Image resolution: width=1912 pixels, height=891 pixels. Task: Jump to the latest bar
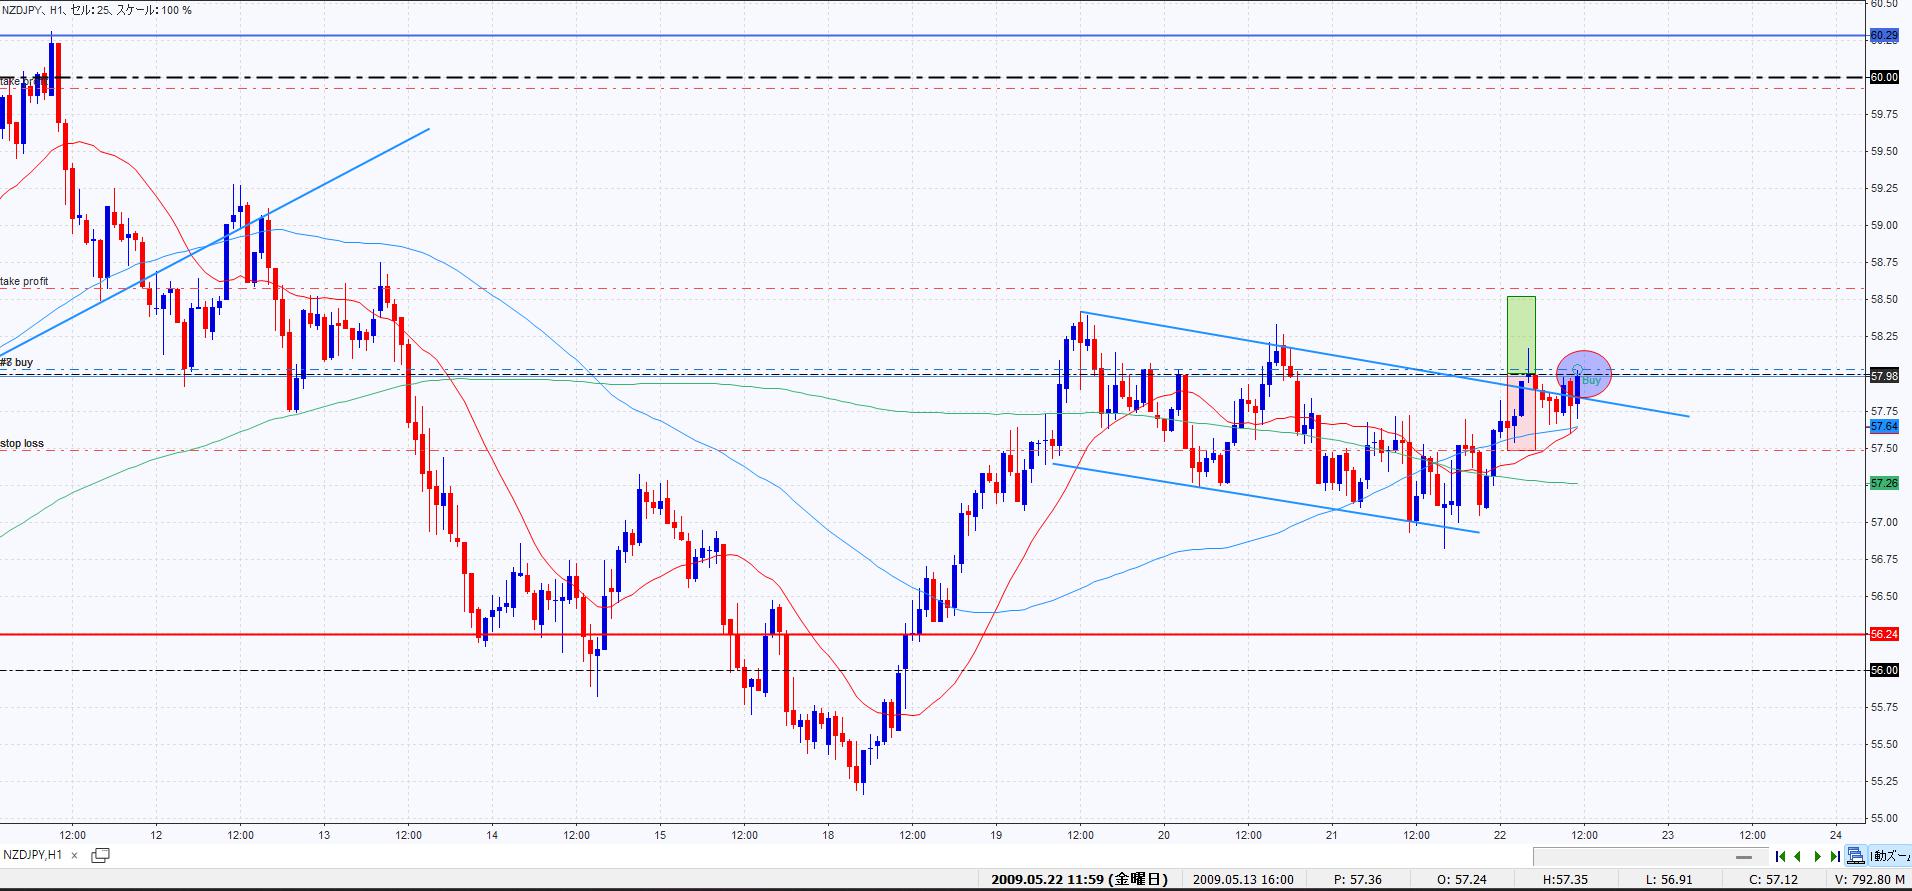(x=1835, y=856)
